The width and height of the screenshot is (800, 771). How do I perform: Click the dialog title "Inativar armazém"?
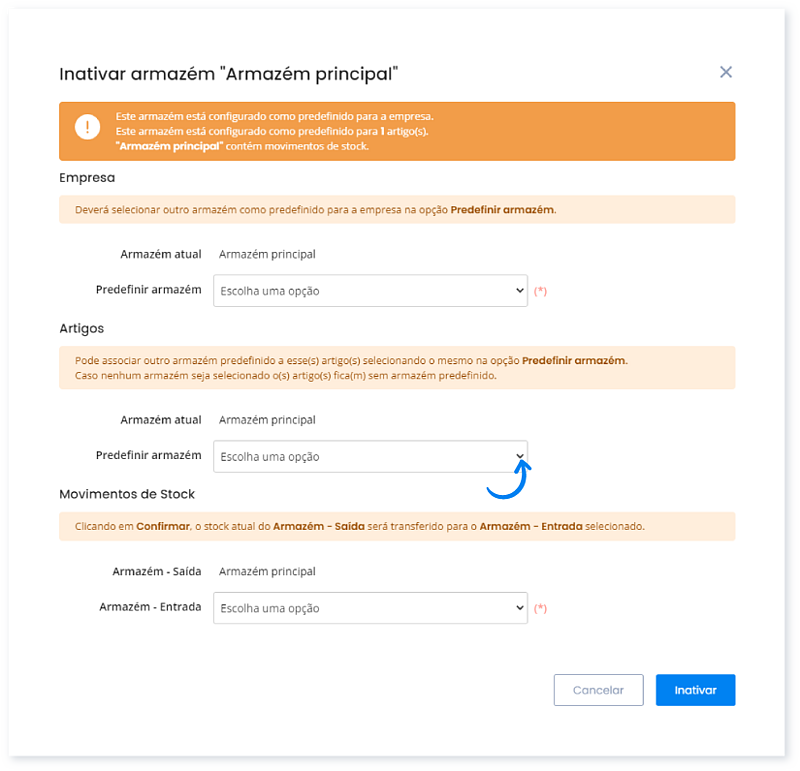(229, 73)
